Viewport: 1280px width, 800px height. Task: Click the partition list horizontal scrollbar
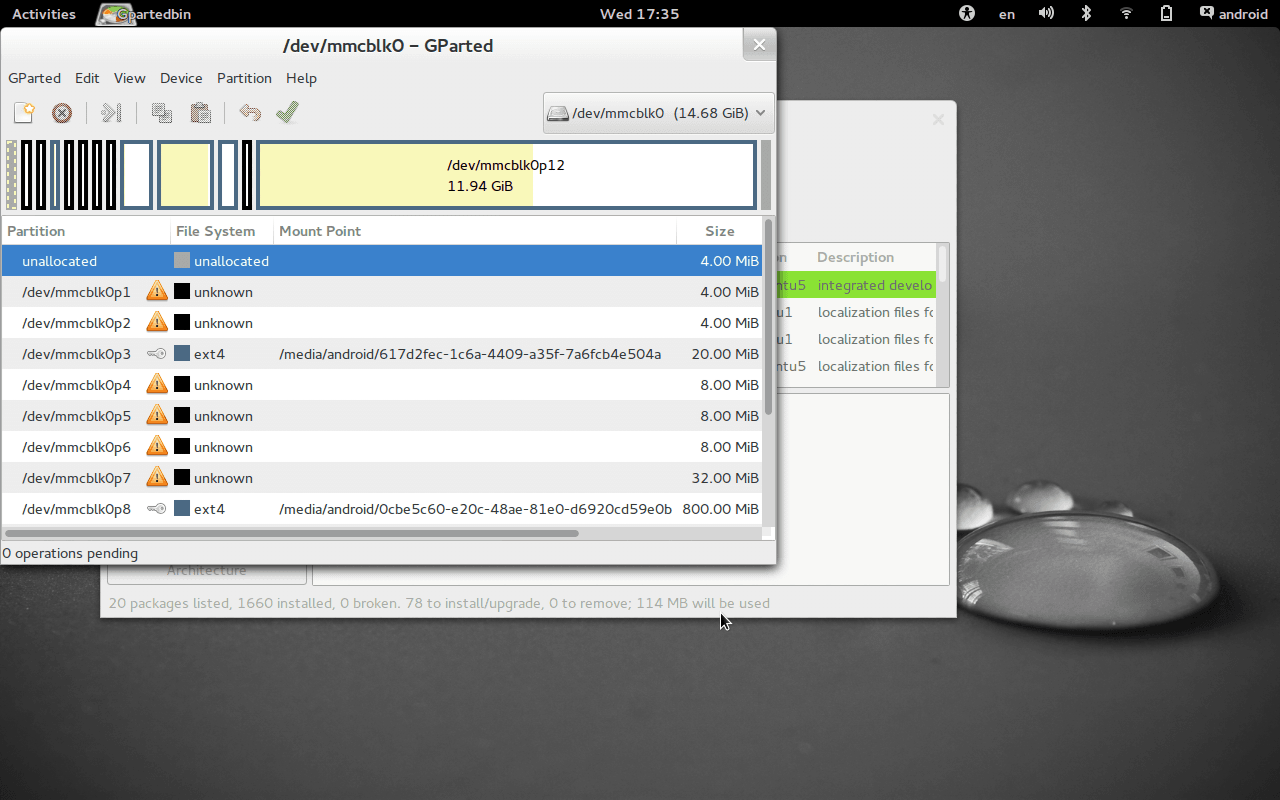tap(291, 533)
